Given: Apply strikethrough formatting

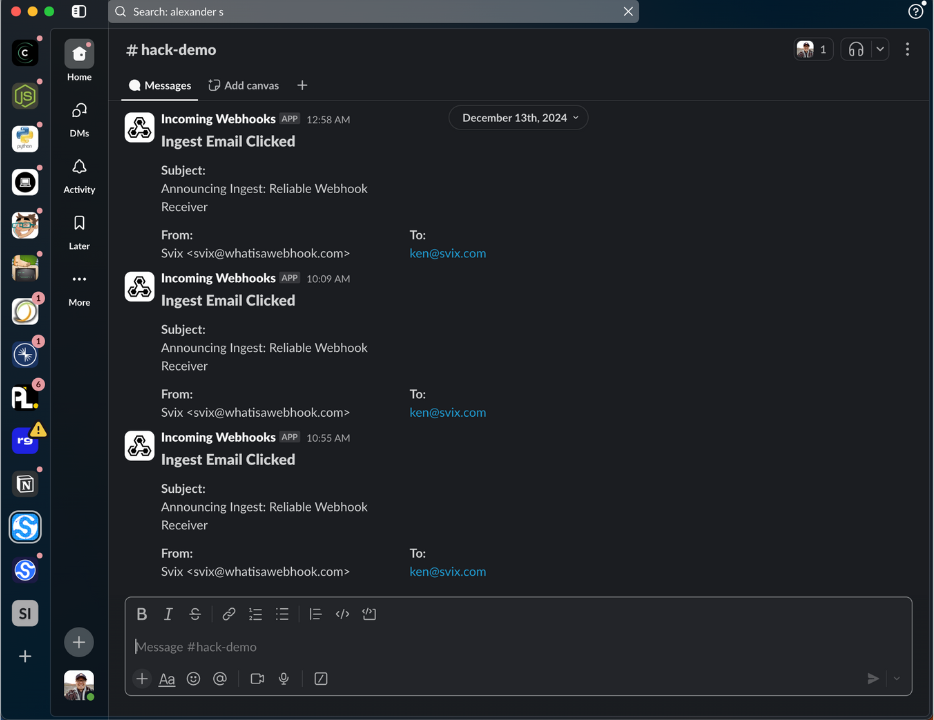Looking at the screenshot, I should 195,614.
